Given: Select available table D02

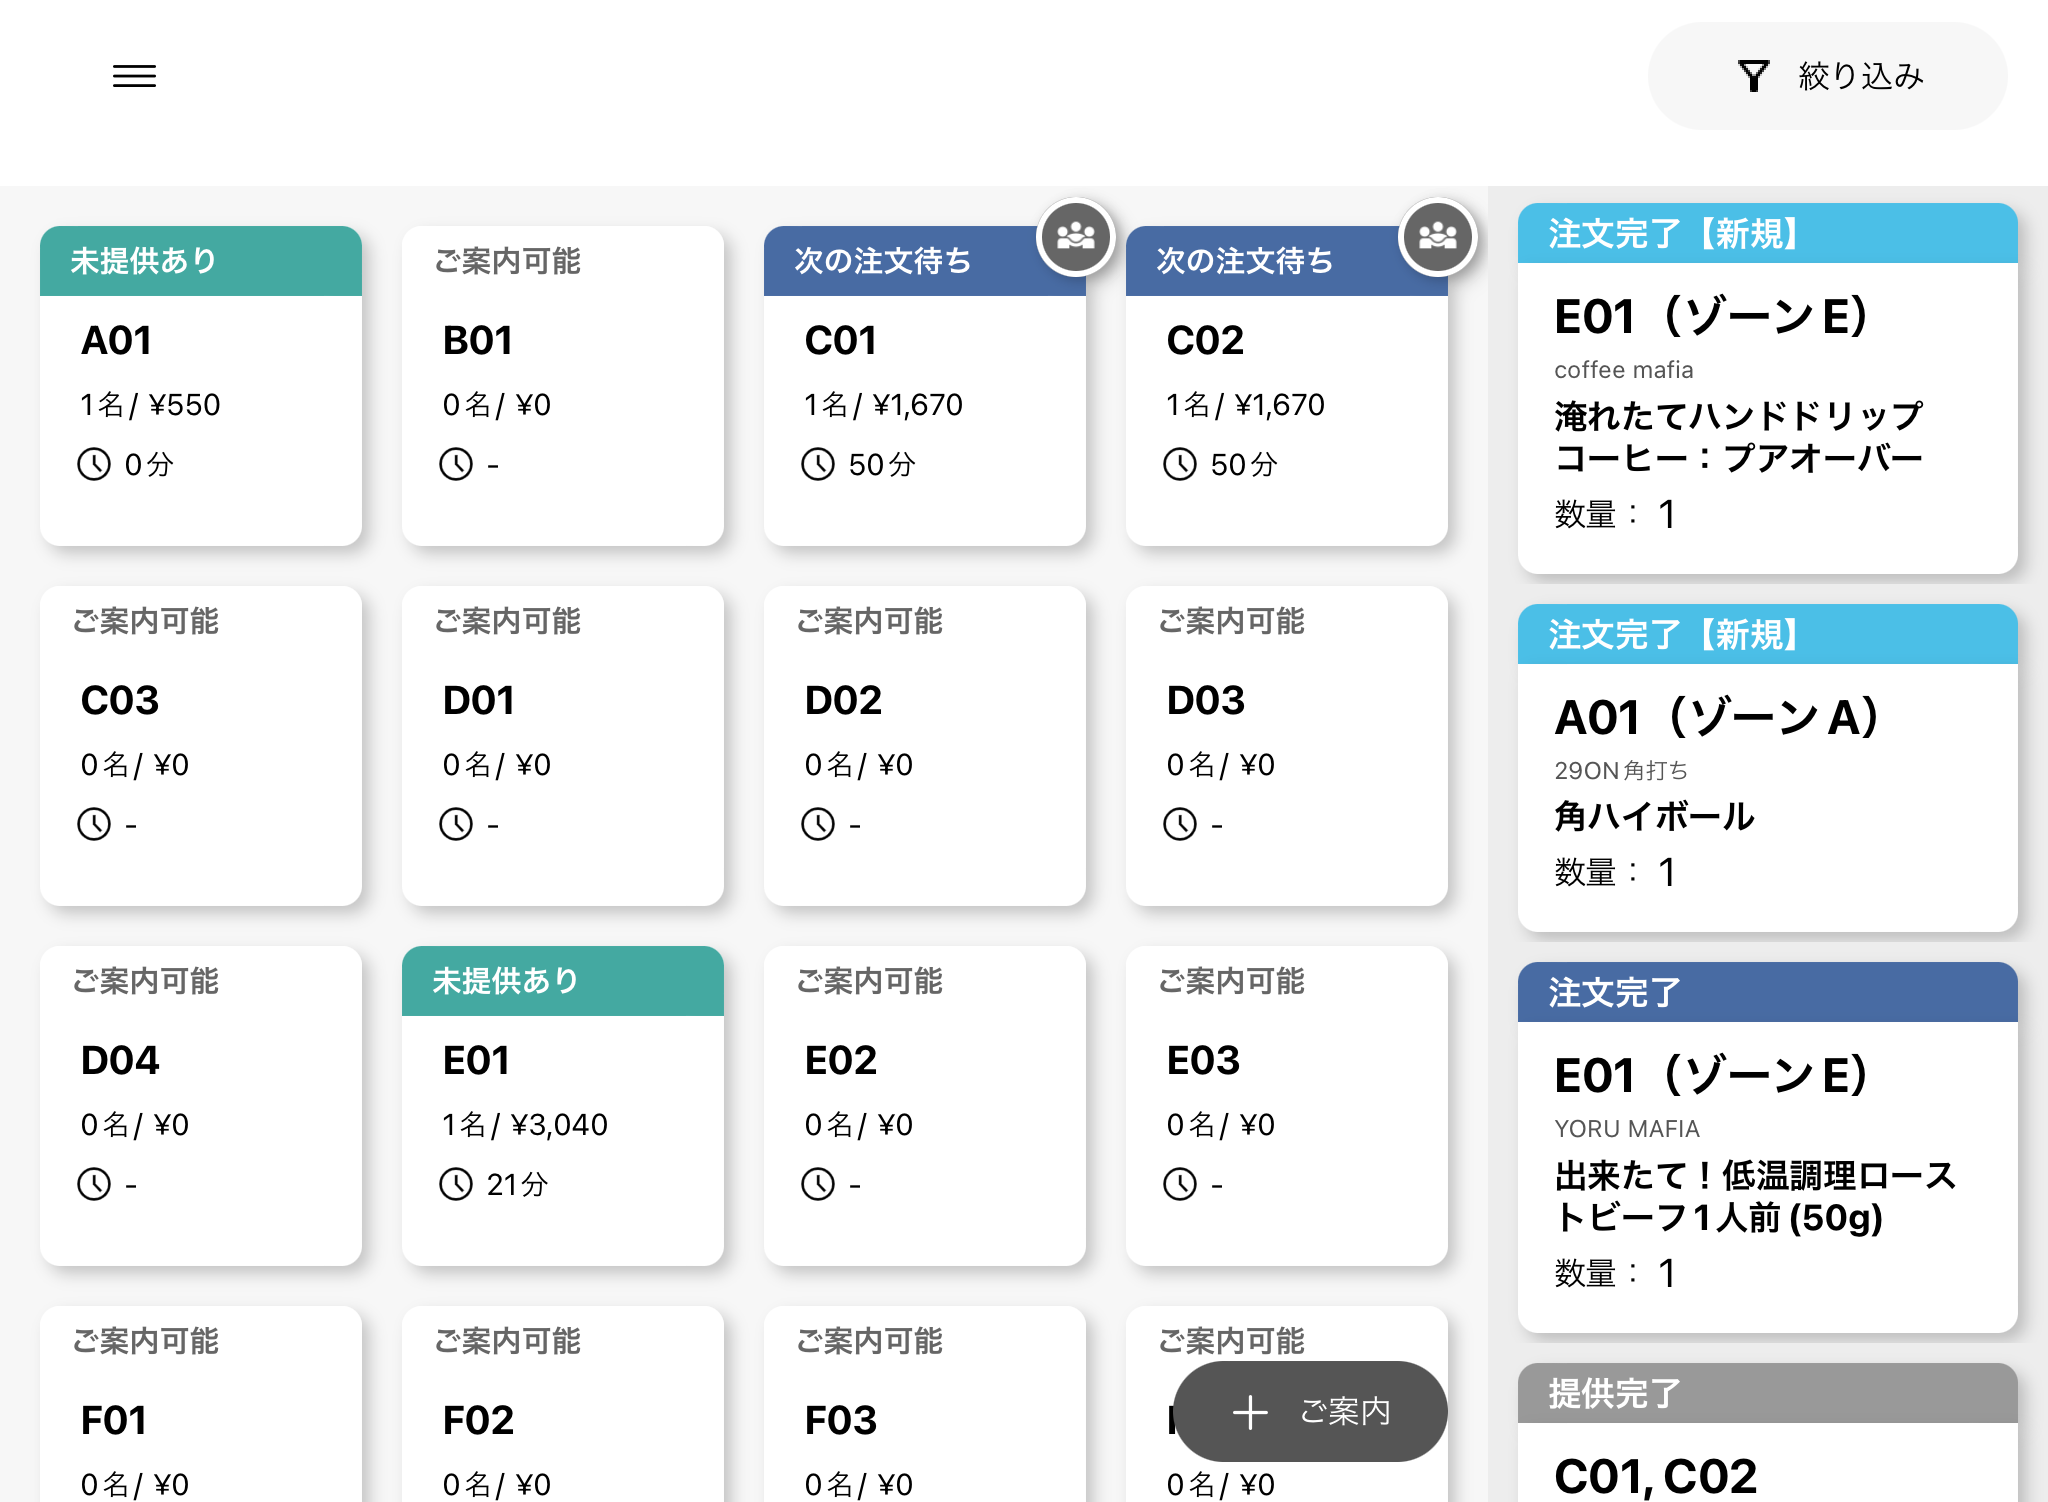Looking at the screenshot, I should 925,745.
